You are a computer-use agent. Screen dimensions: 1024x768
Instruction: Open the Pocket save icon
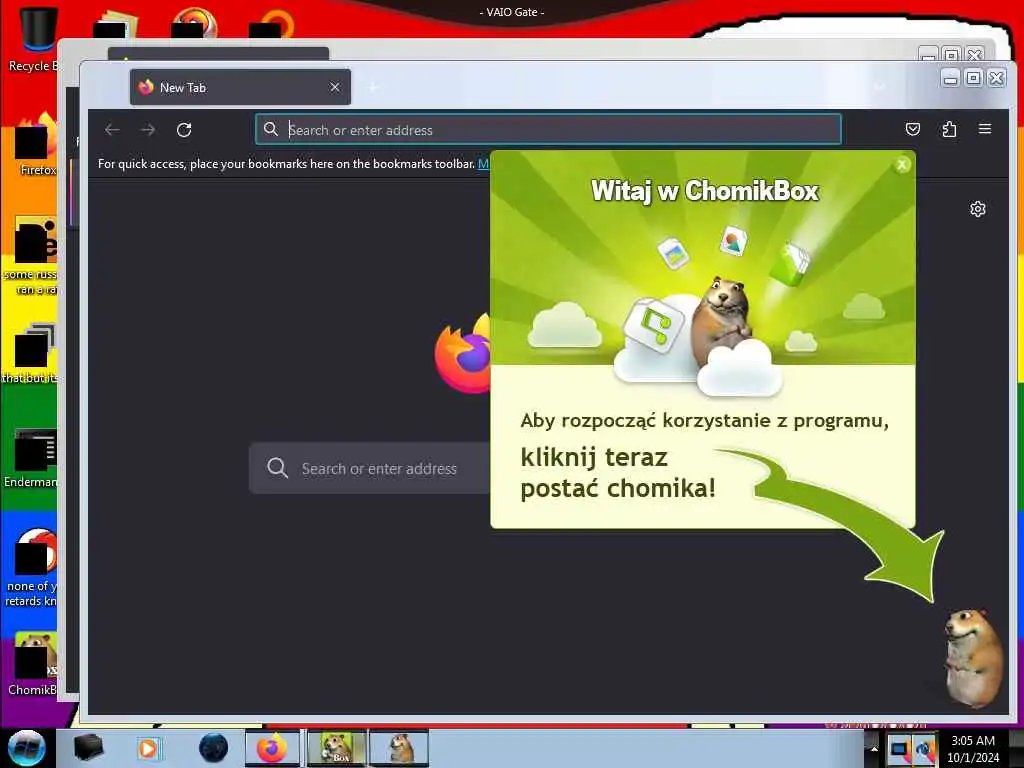click(912, 129)
